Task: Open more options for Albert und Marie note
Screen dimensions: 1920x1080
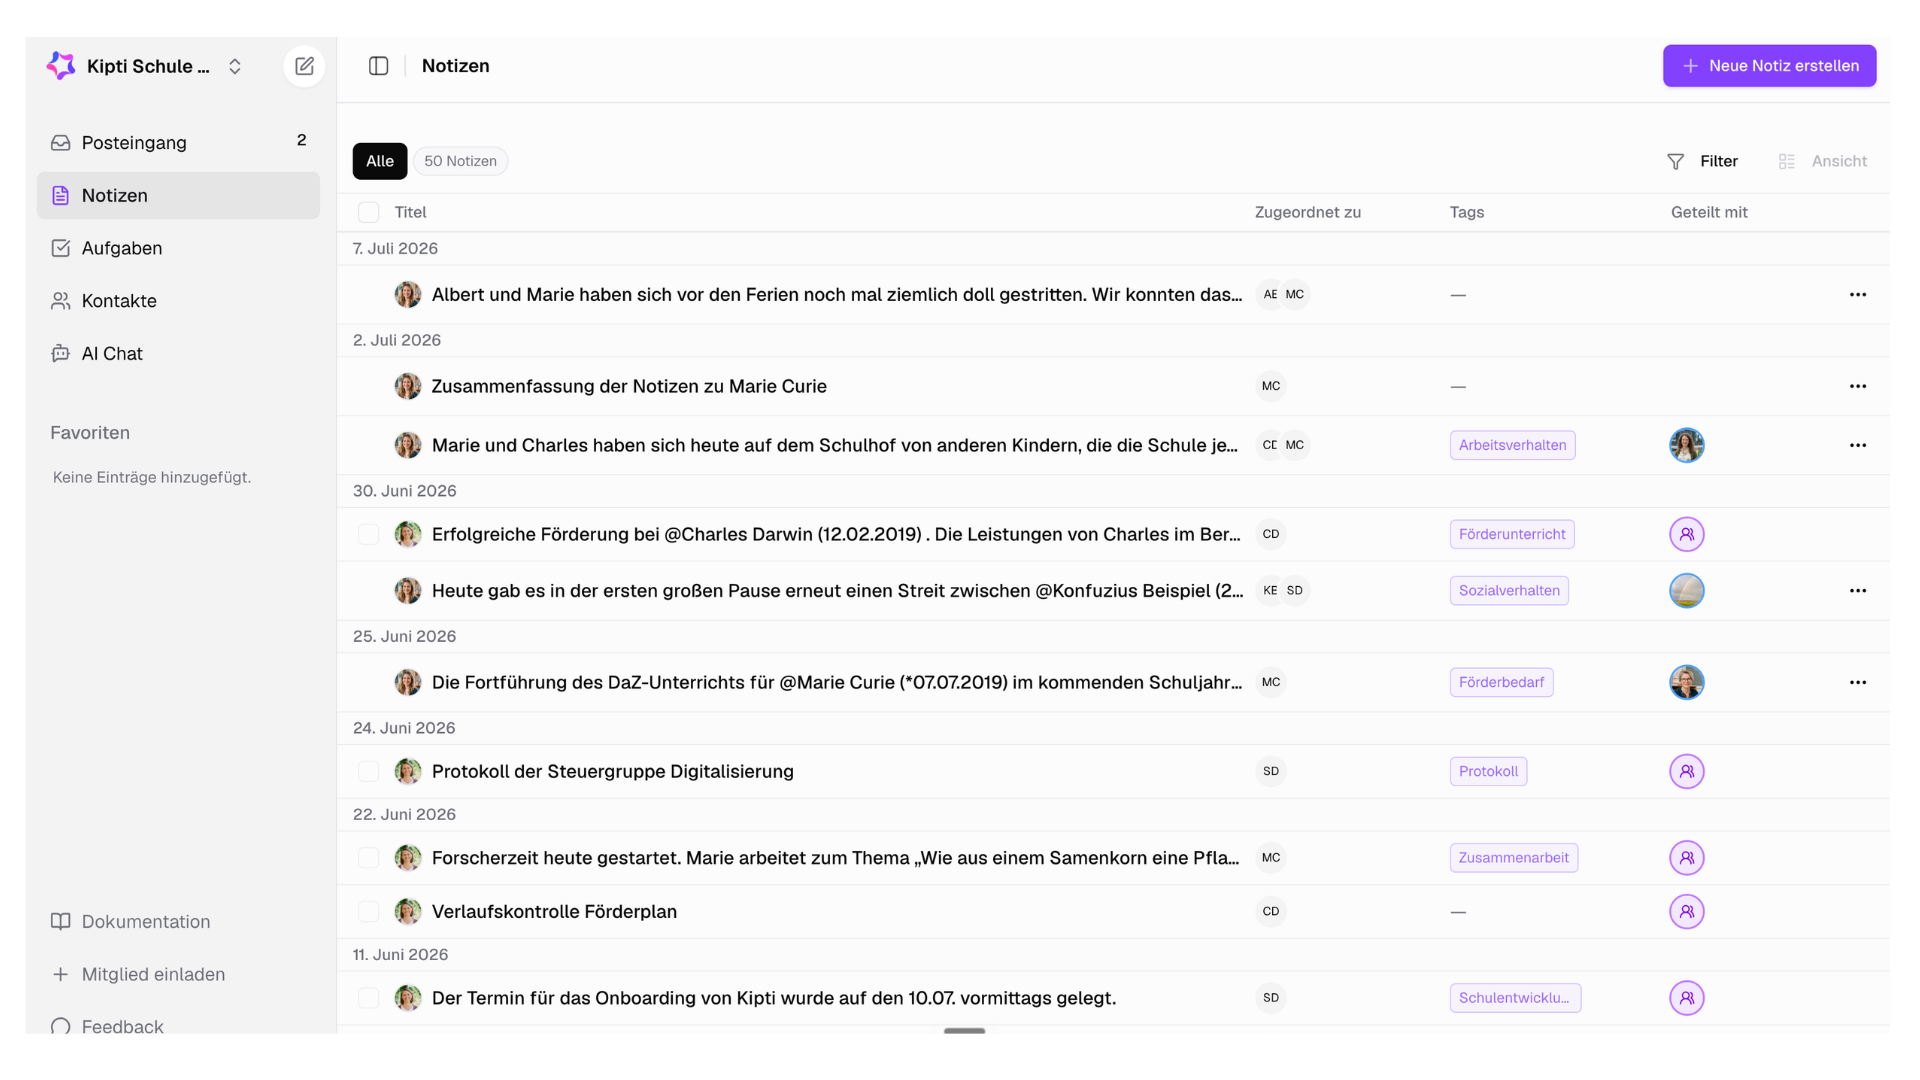Action: [x=1858, y=295]
